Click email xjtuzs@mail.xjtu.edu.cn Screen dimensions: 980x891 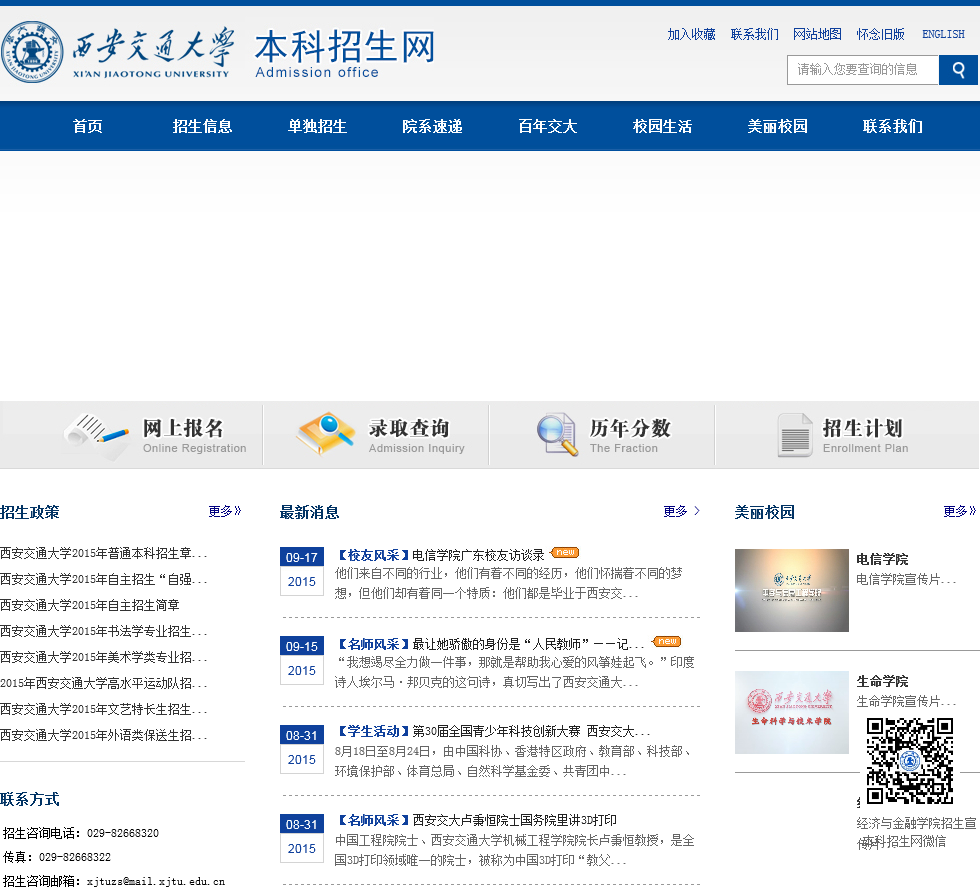tap(156, 882)
